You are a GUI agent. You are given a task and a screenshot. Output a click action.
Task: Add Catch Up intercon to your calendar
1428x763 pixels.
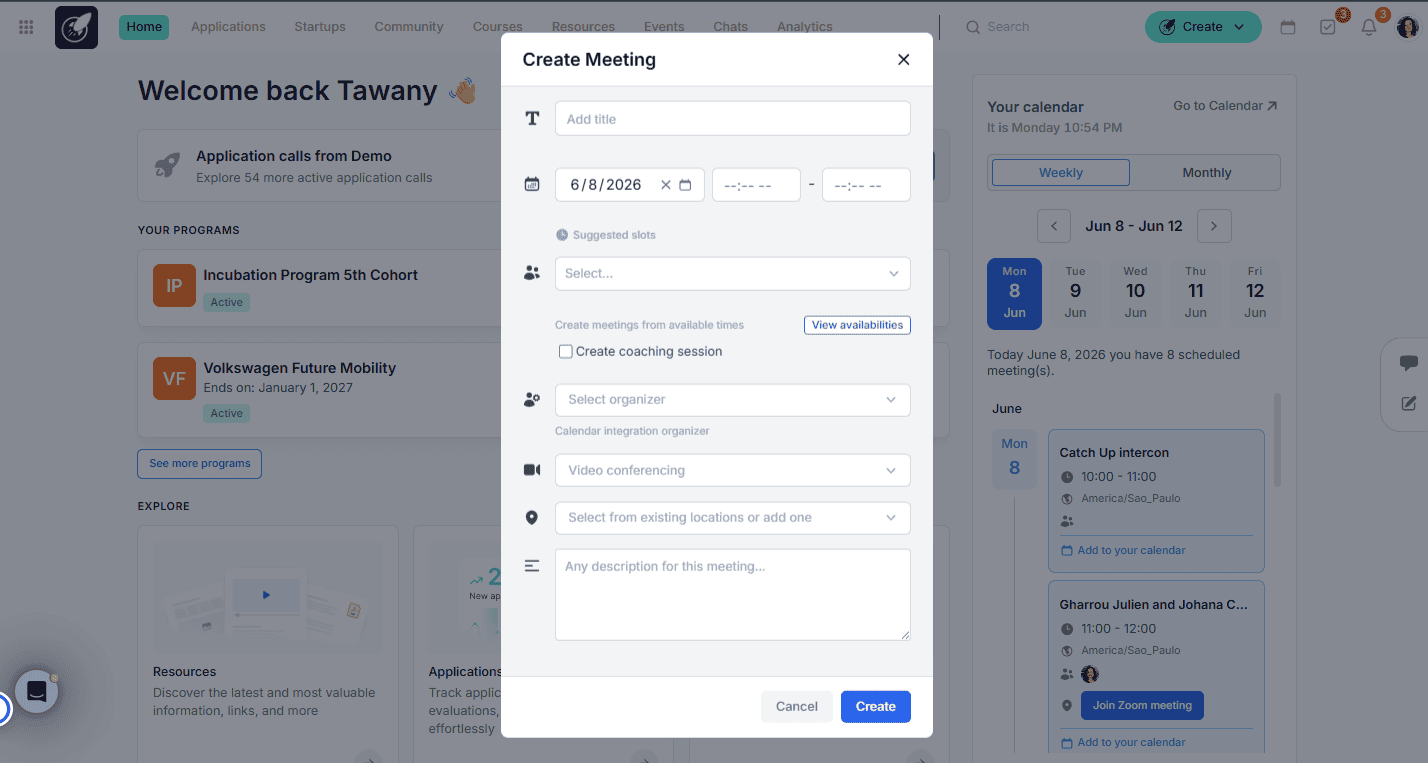click(x=1122, y=550)
